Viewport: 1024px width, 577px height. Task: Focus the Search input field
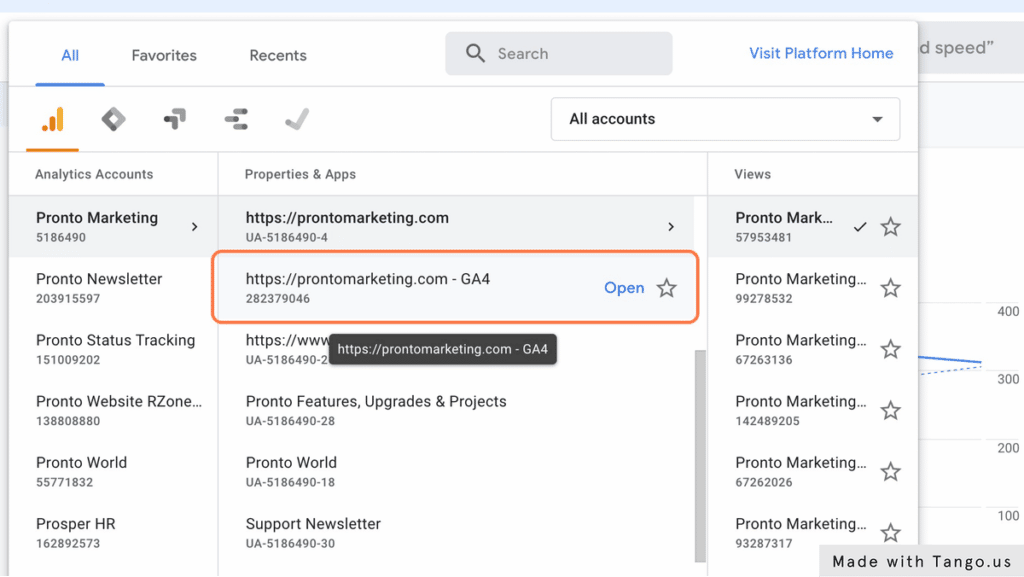coord(559,54)
